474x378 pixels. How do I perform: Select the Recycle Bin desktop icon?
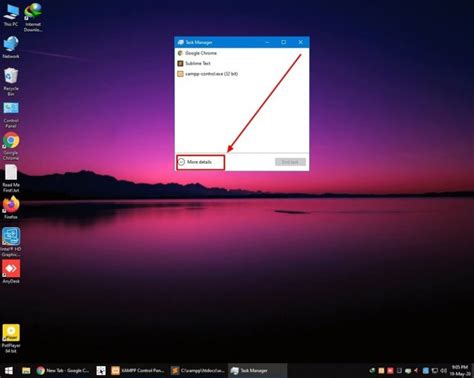pos(11,82)
